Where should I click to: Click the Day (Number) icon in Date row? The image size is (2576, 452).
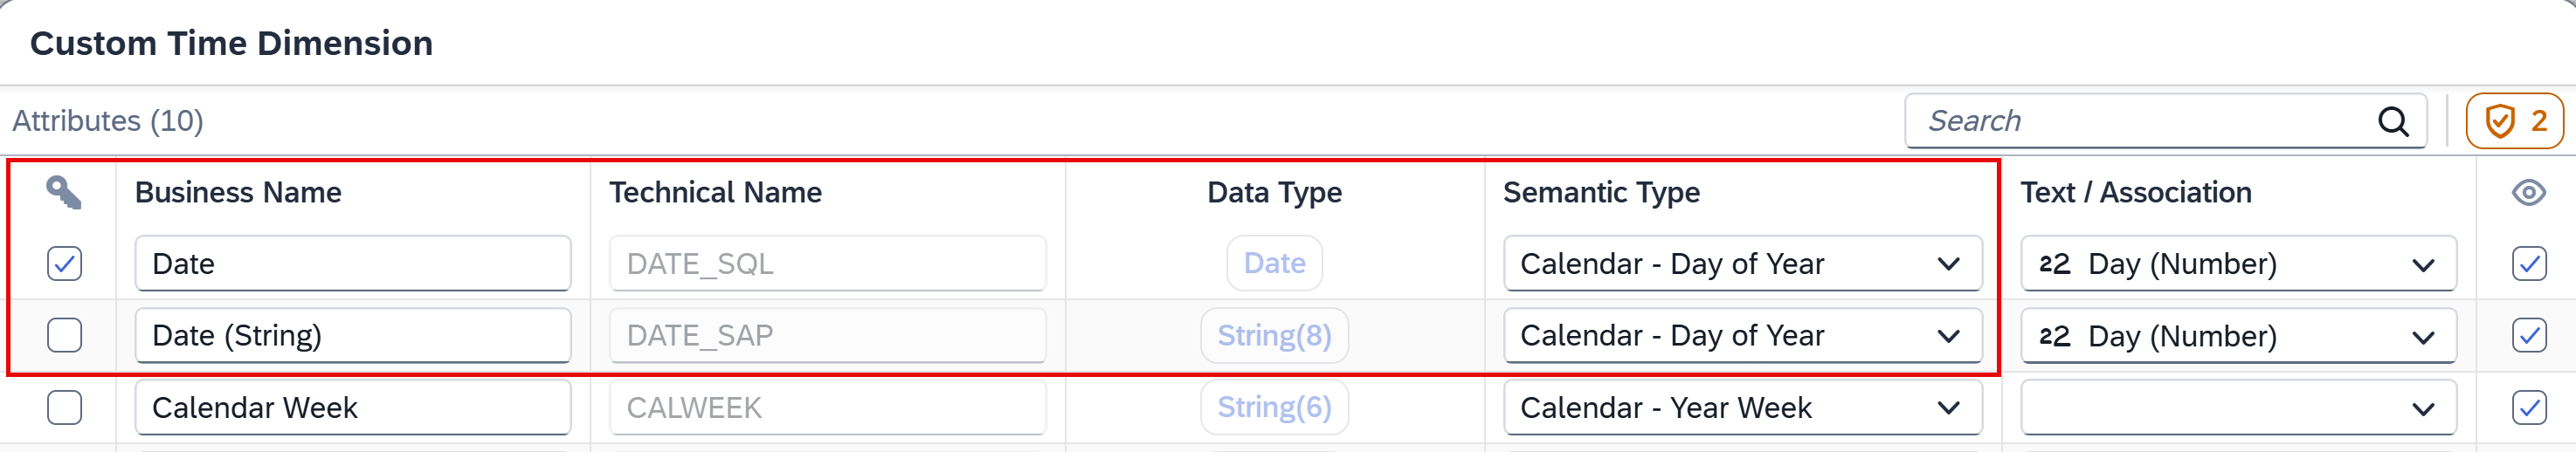click(2054, 264)
